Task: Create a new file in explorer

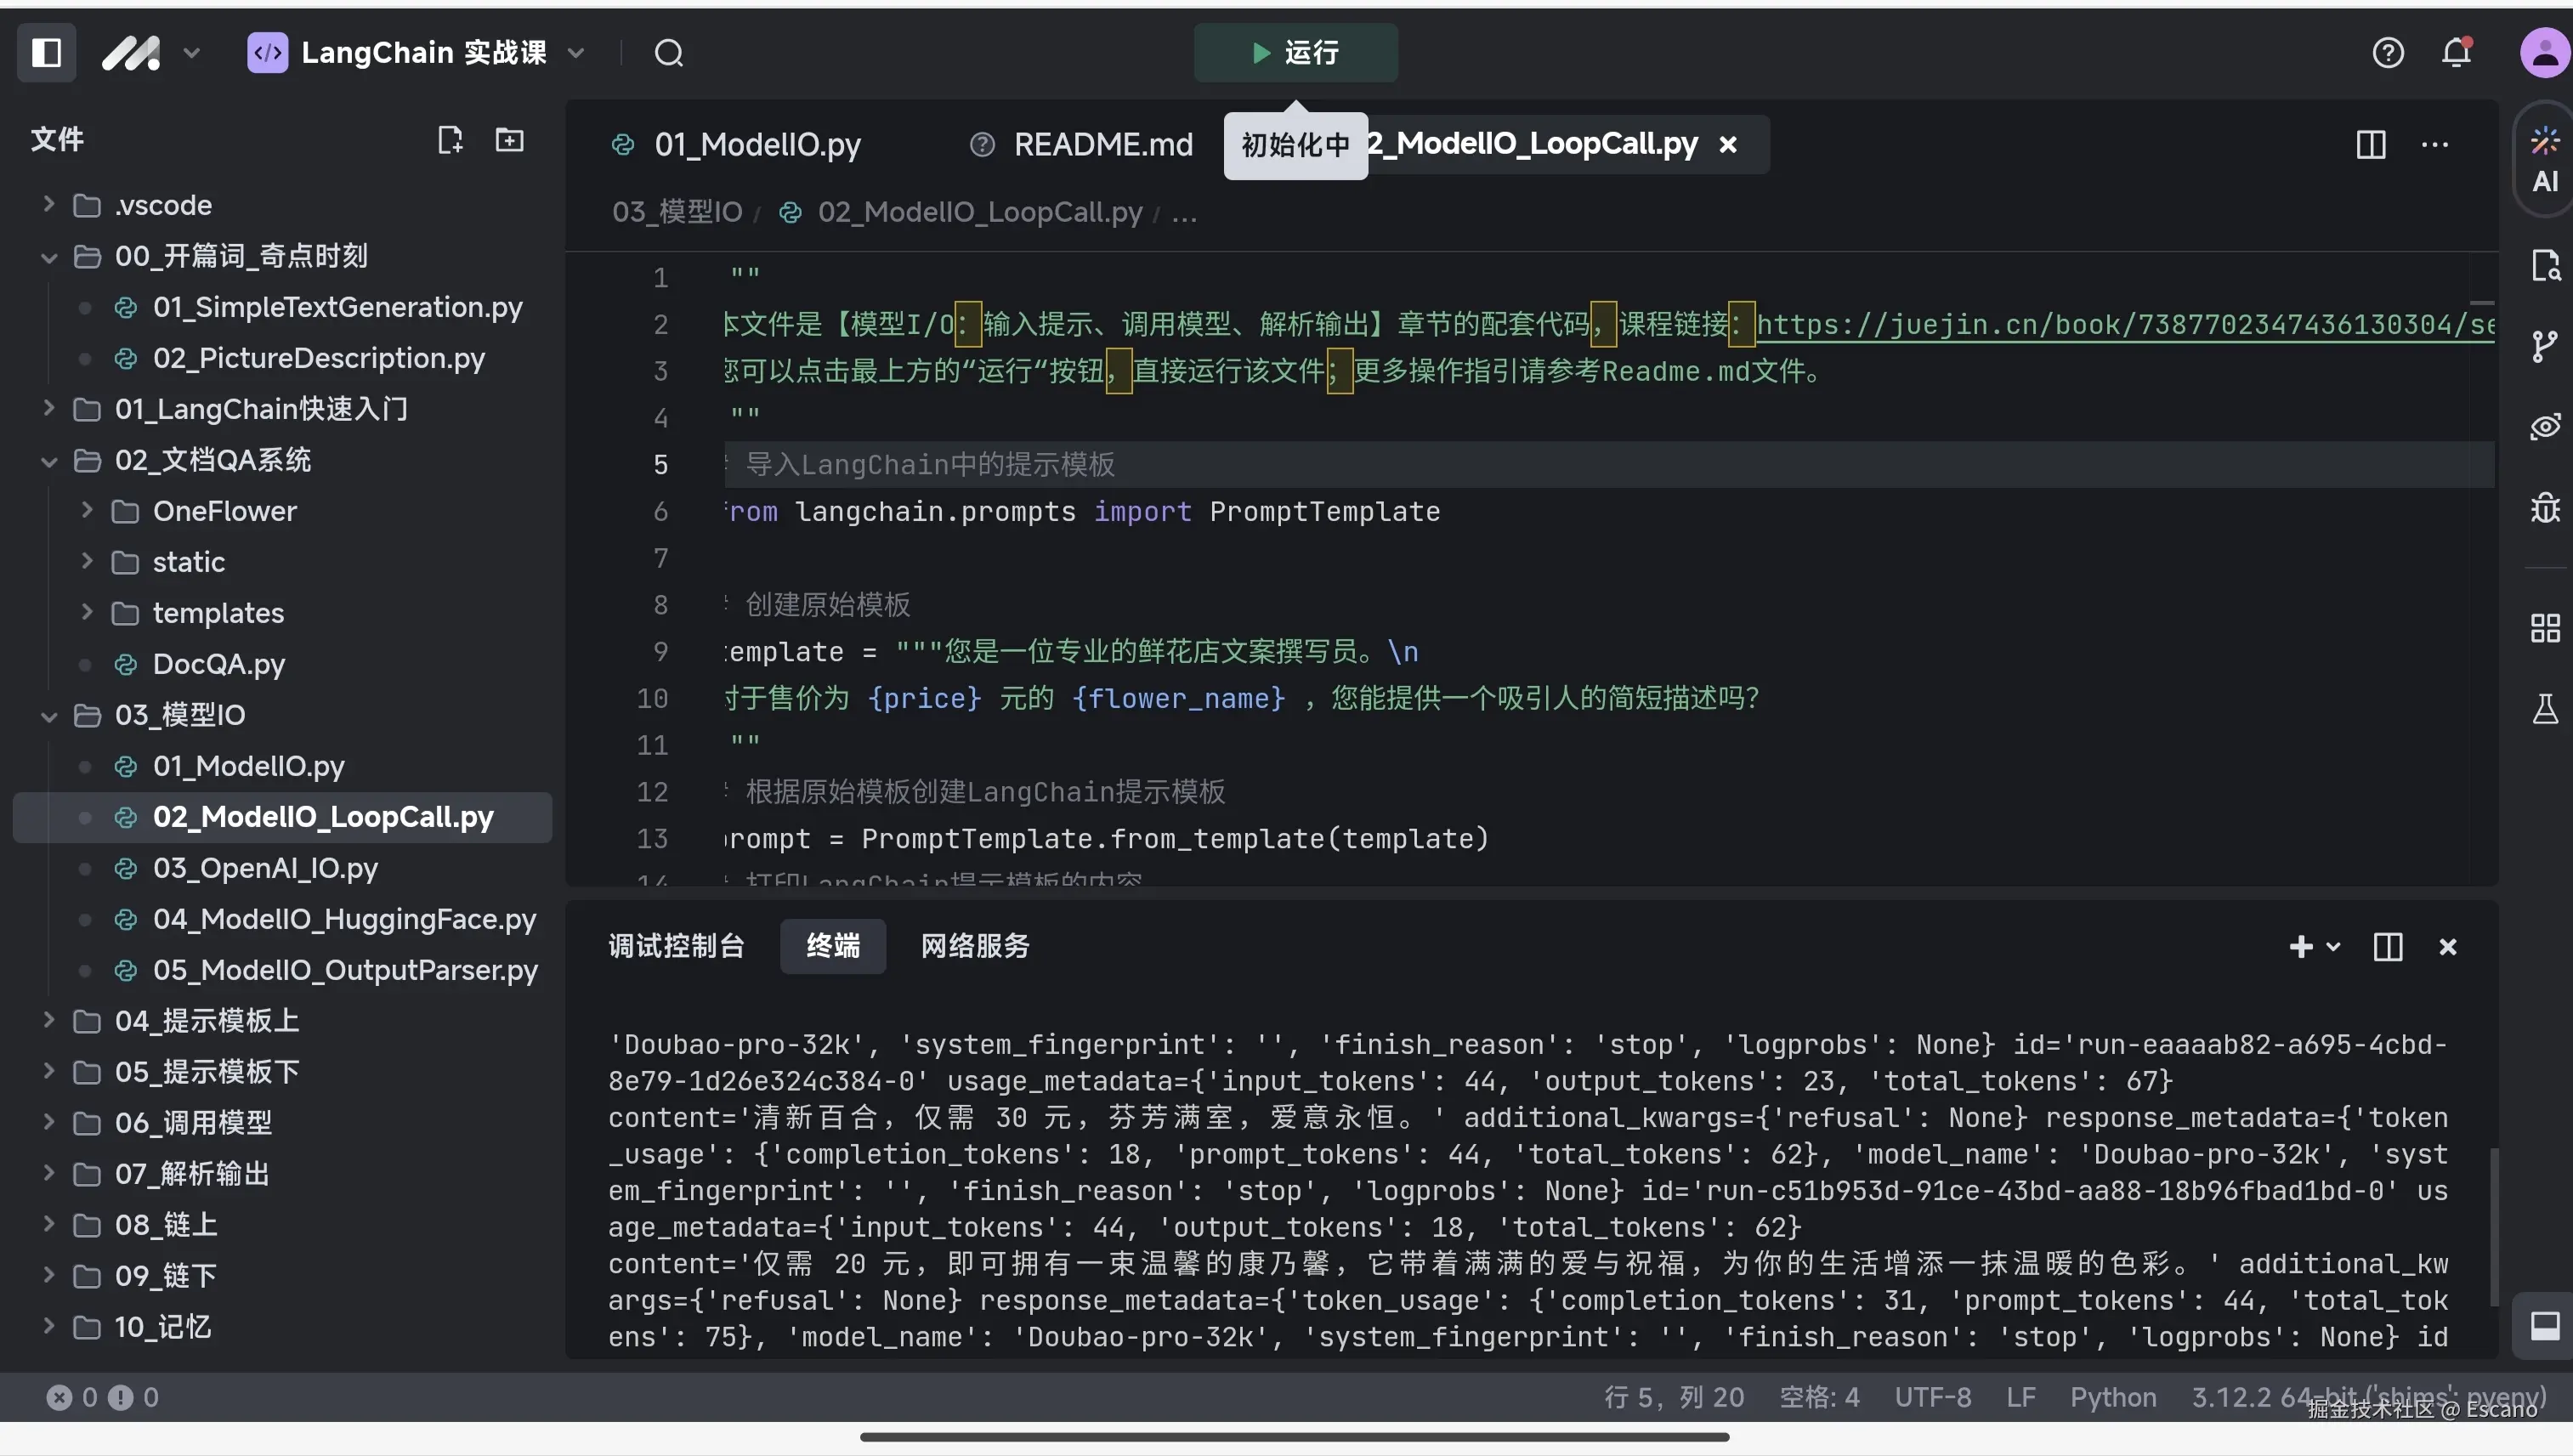Action: (450, 140)
